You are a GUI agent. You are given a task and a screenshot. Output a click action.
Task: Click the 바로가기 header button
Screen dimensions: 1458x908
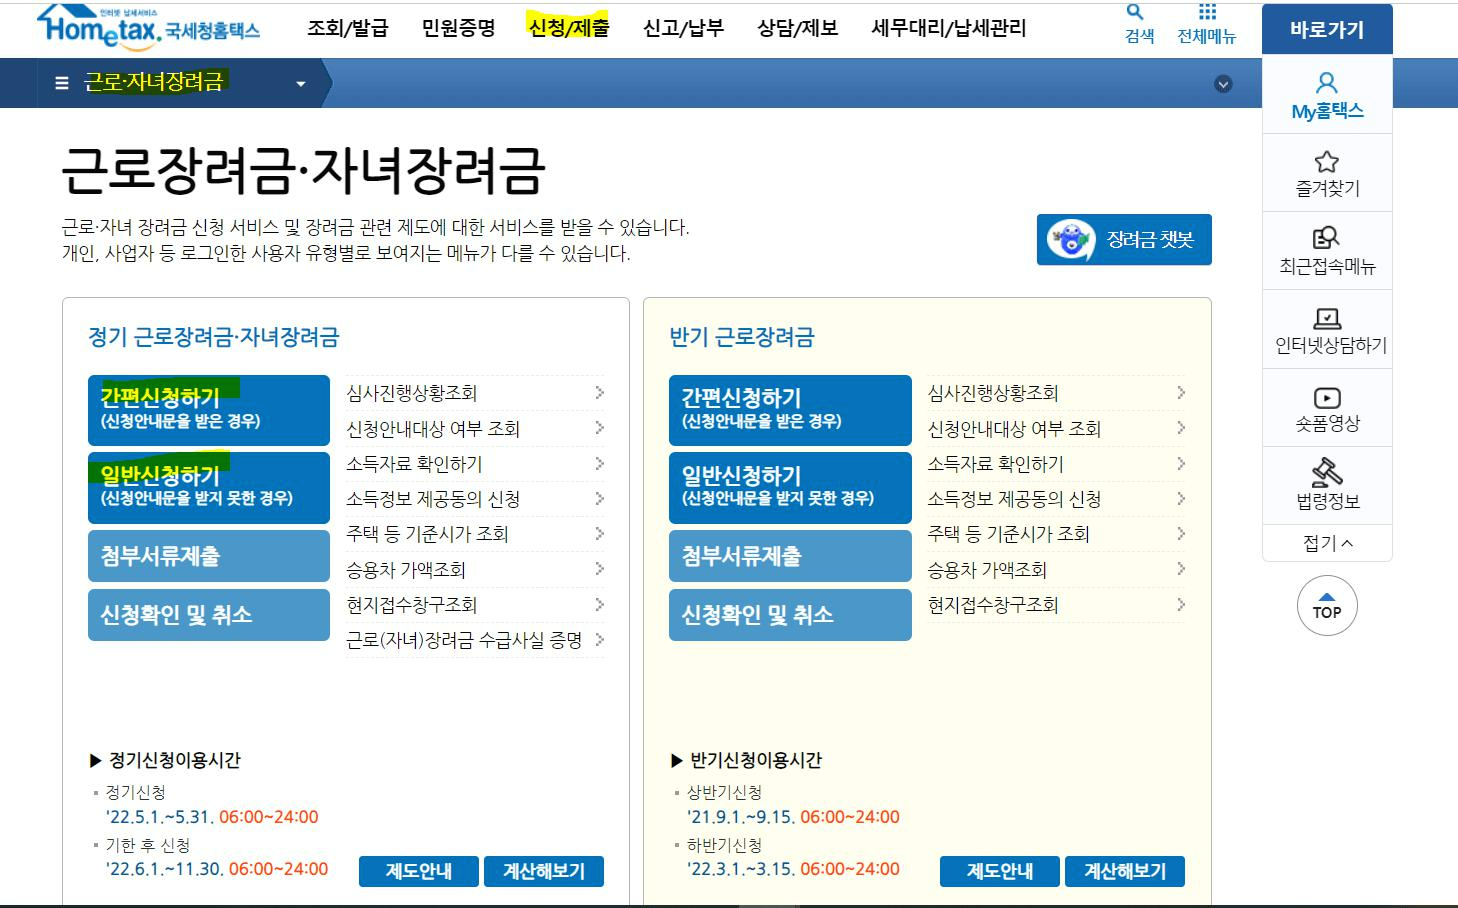click(x=1327, y=30)
